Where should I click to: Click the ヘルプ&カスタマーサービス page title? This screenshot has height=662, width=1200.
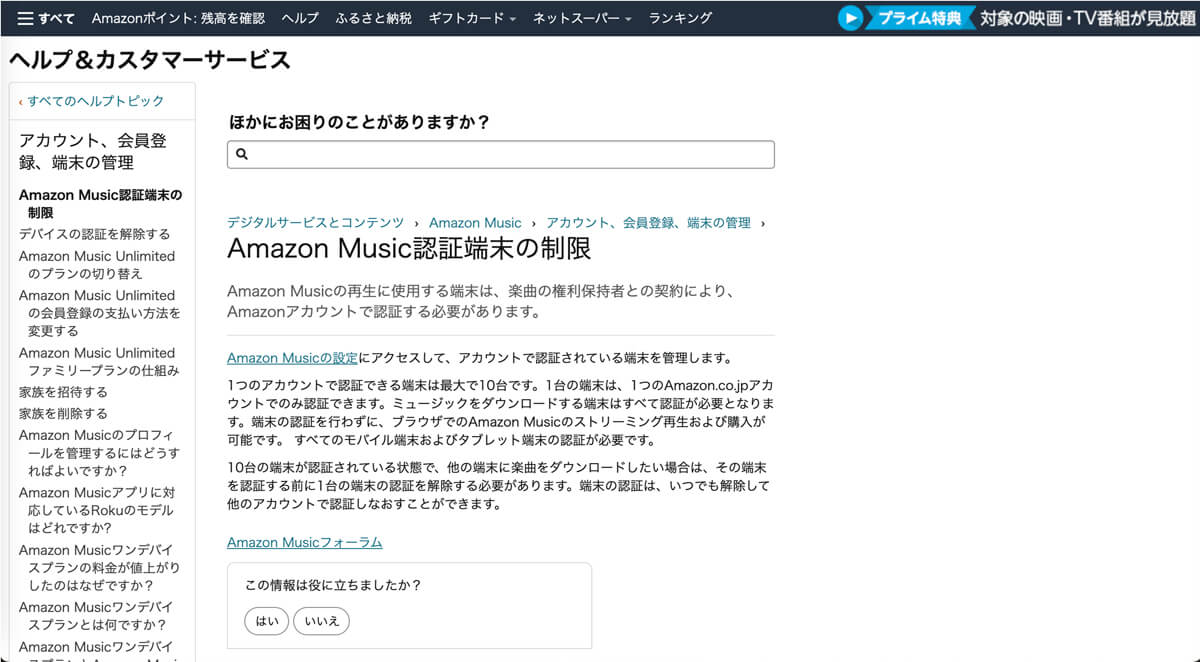150,60
